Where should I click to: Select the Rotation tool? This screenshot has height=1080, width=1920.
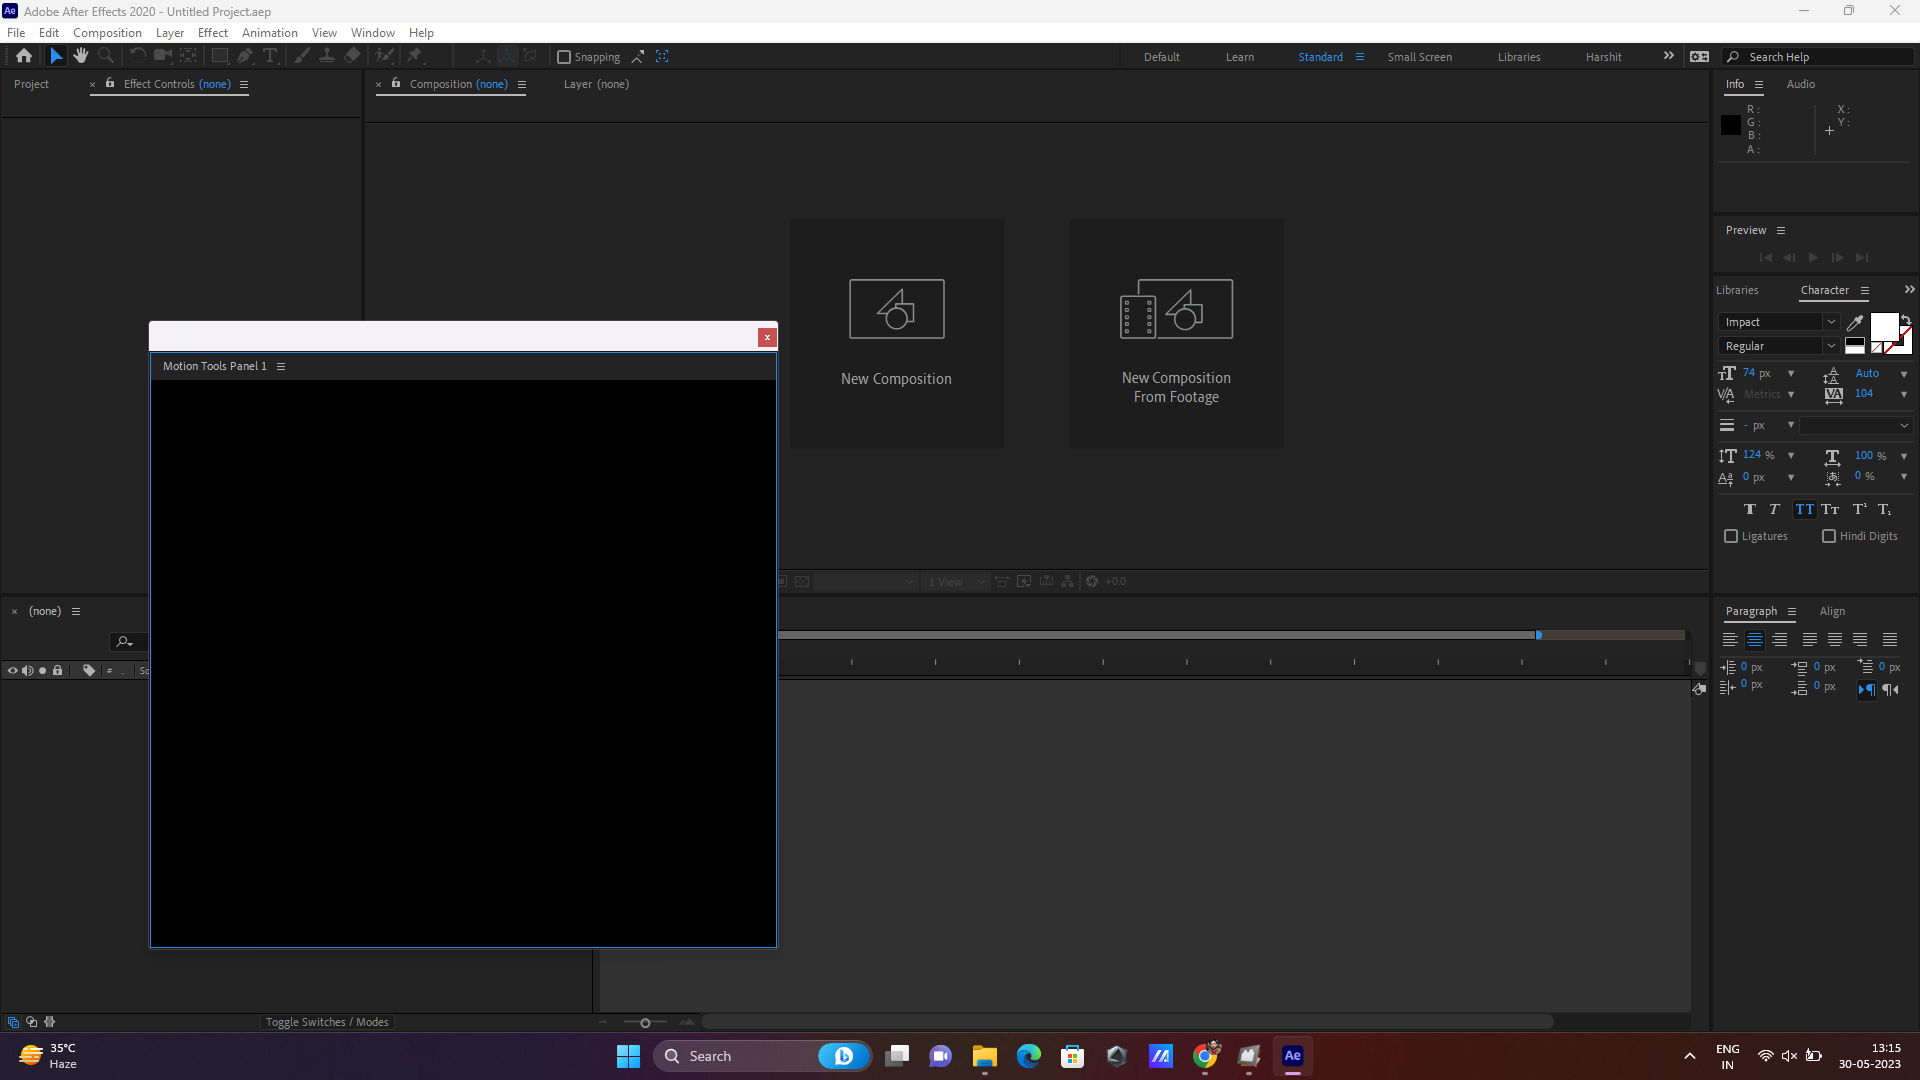[x=137, y=56]
